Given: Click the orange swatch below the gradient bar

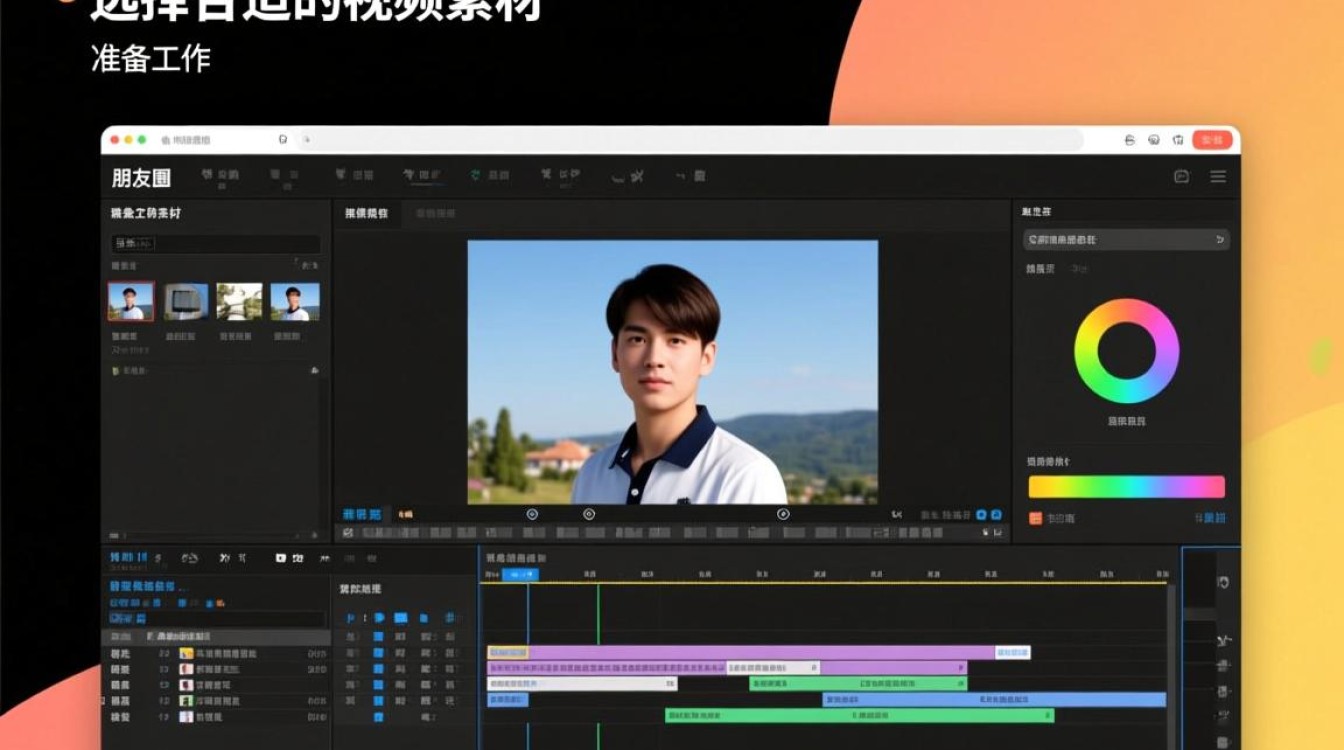Looking at the screenshot, I should [x=1035, y=518].
